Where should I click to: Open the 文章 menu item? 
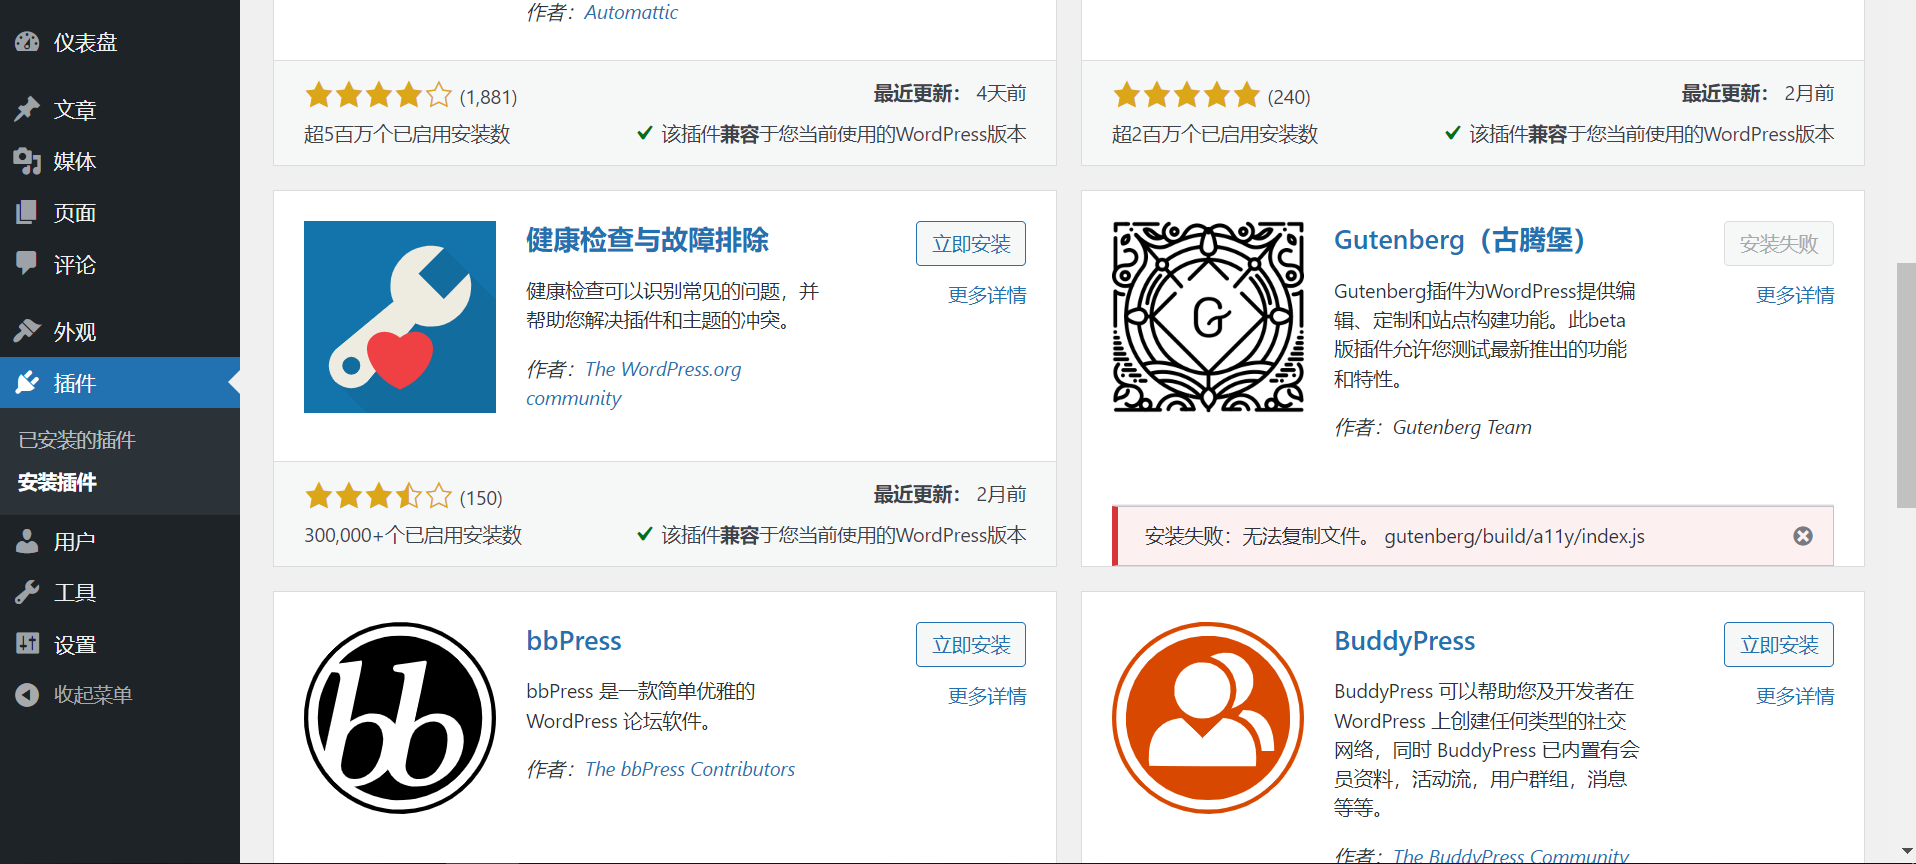coord(120,109)
